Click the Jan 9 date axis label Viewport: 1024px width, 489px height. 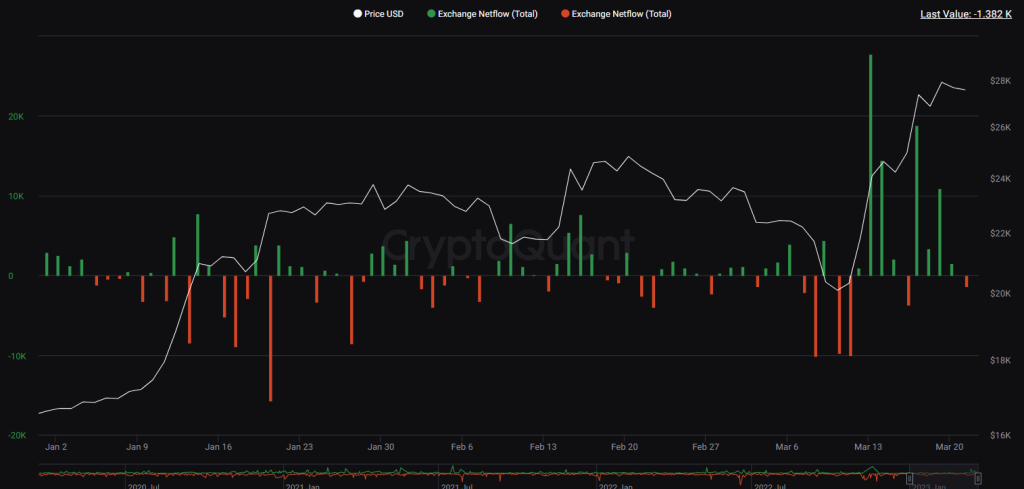click(137, 447)
